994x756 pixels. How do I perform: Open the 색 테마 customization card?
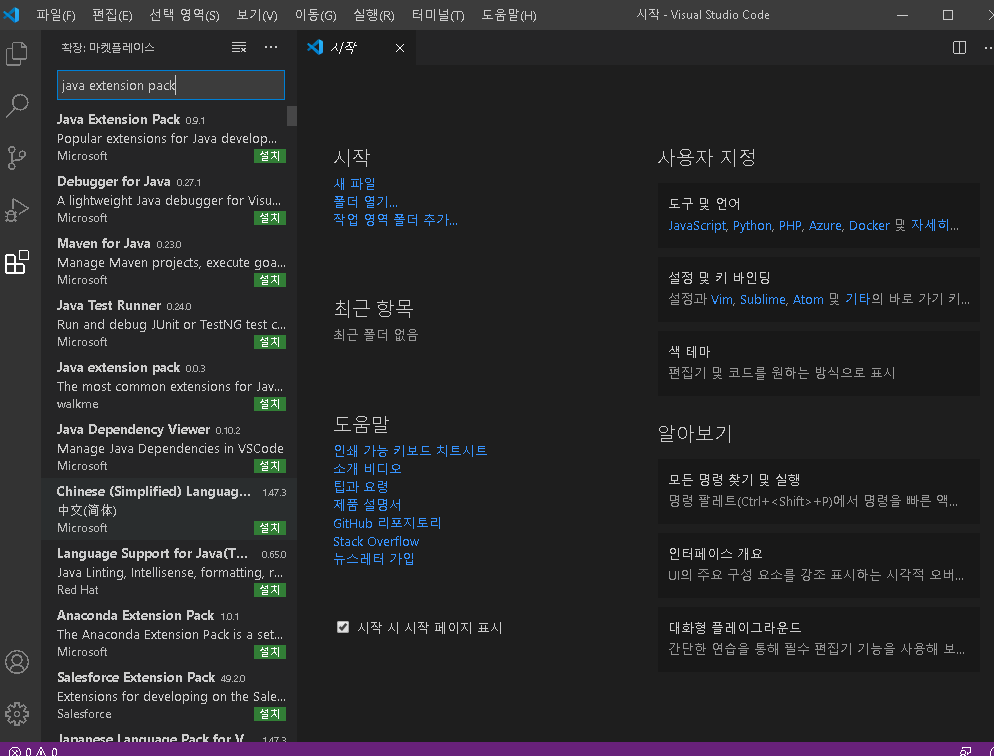818,363
